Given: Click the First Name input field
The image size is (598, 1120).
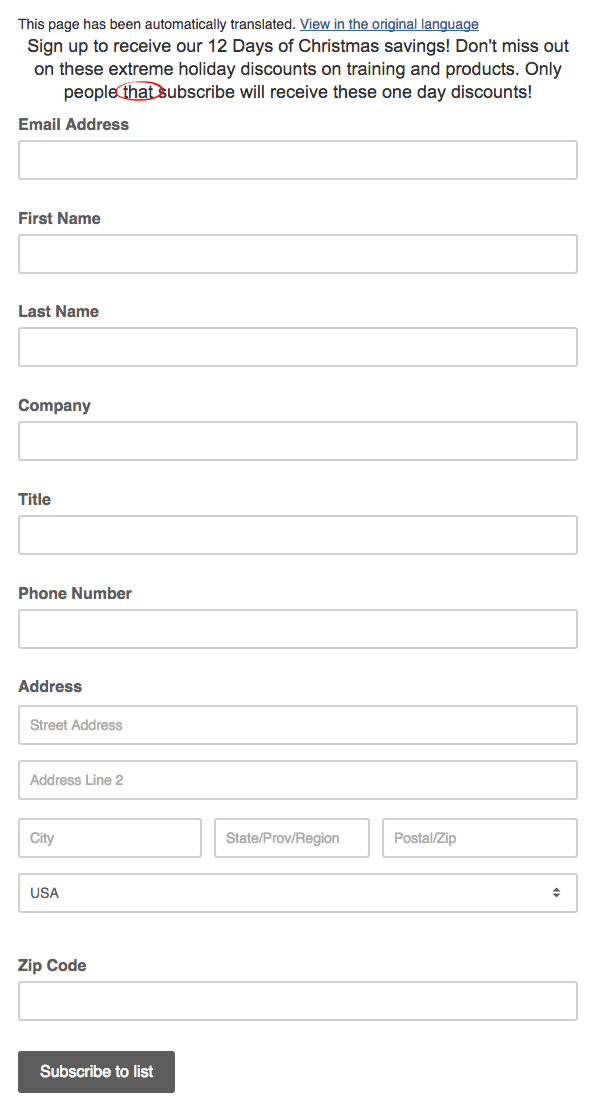Looking at the screenshot, I should [x=297, y=254].
